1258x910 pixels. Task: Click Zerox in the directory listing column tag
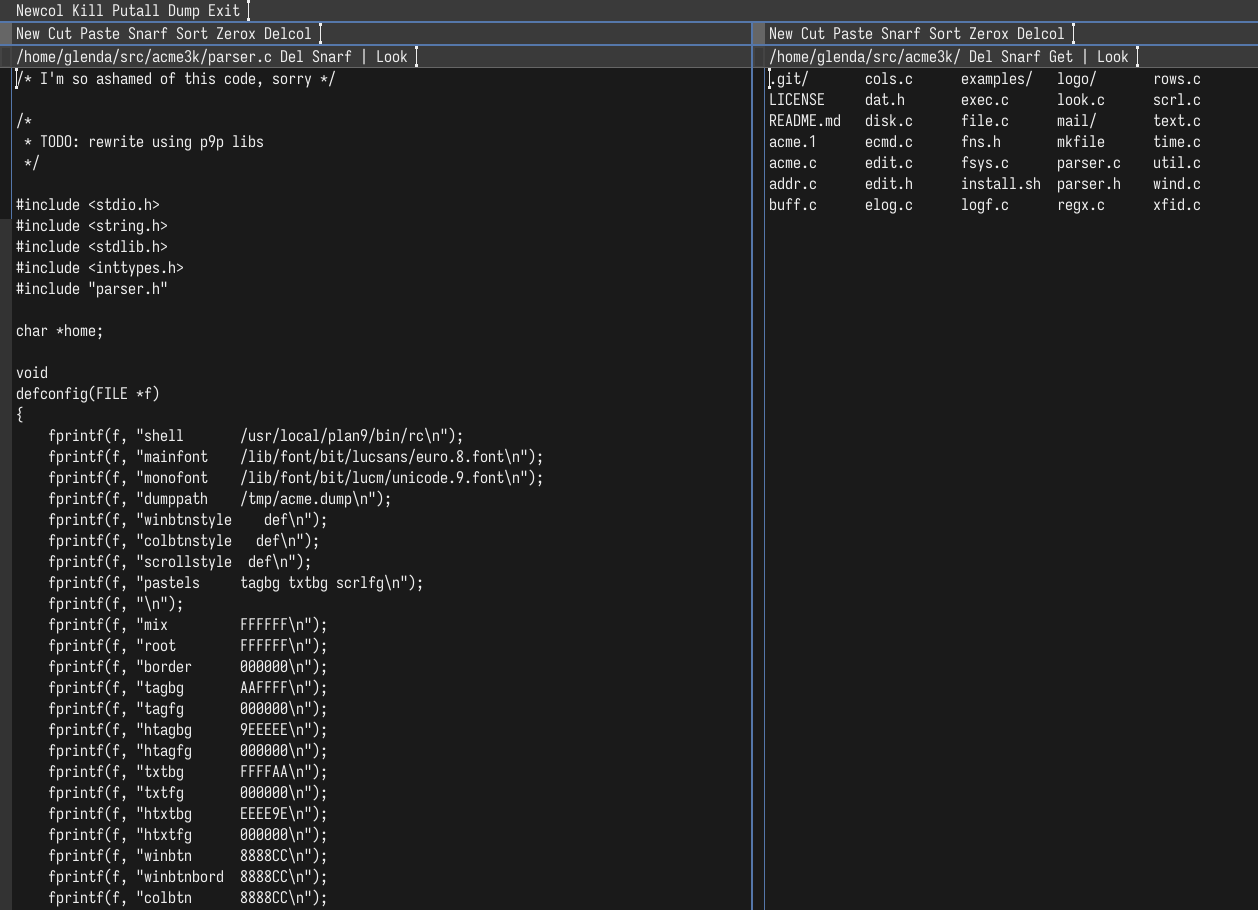tap(989, 34)
